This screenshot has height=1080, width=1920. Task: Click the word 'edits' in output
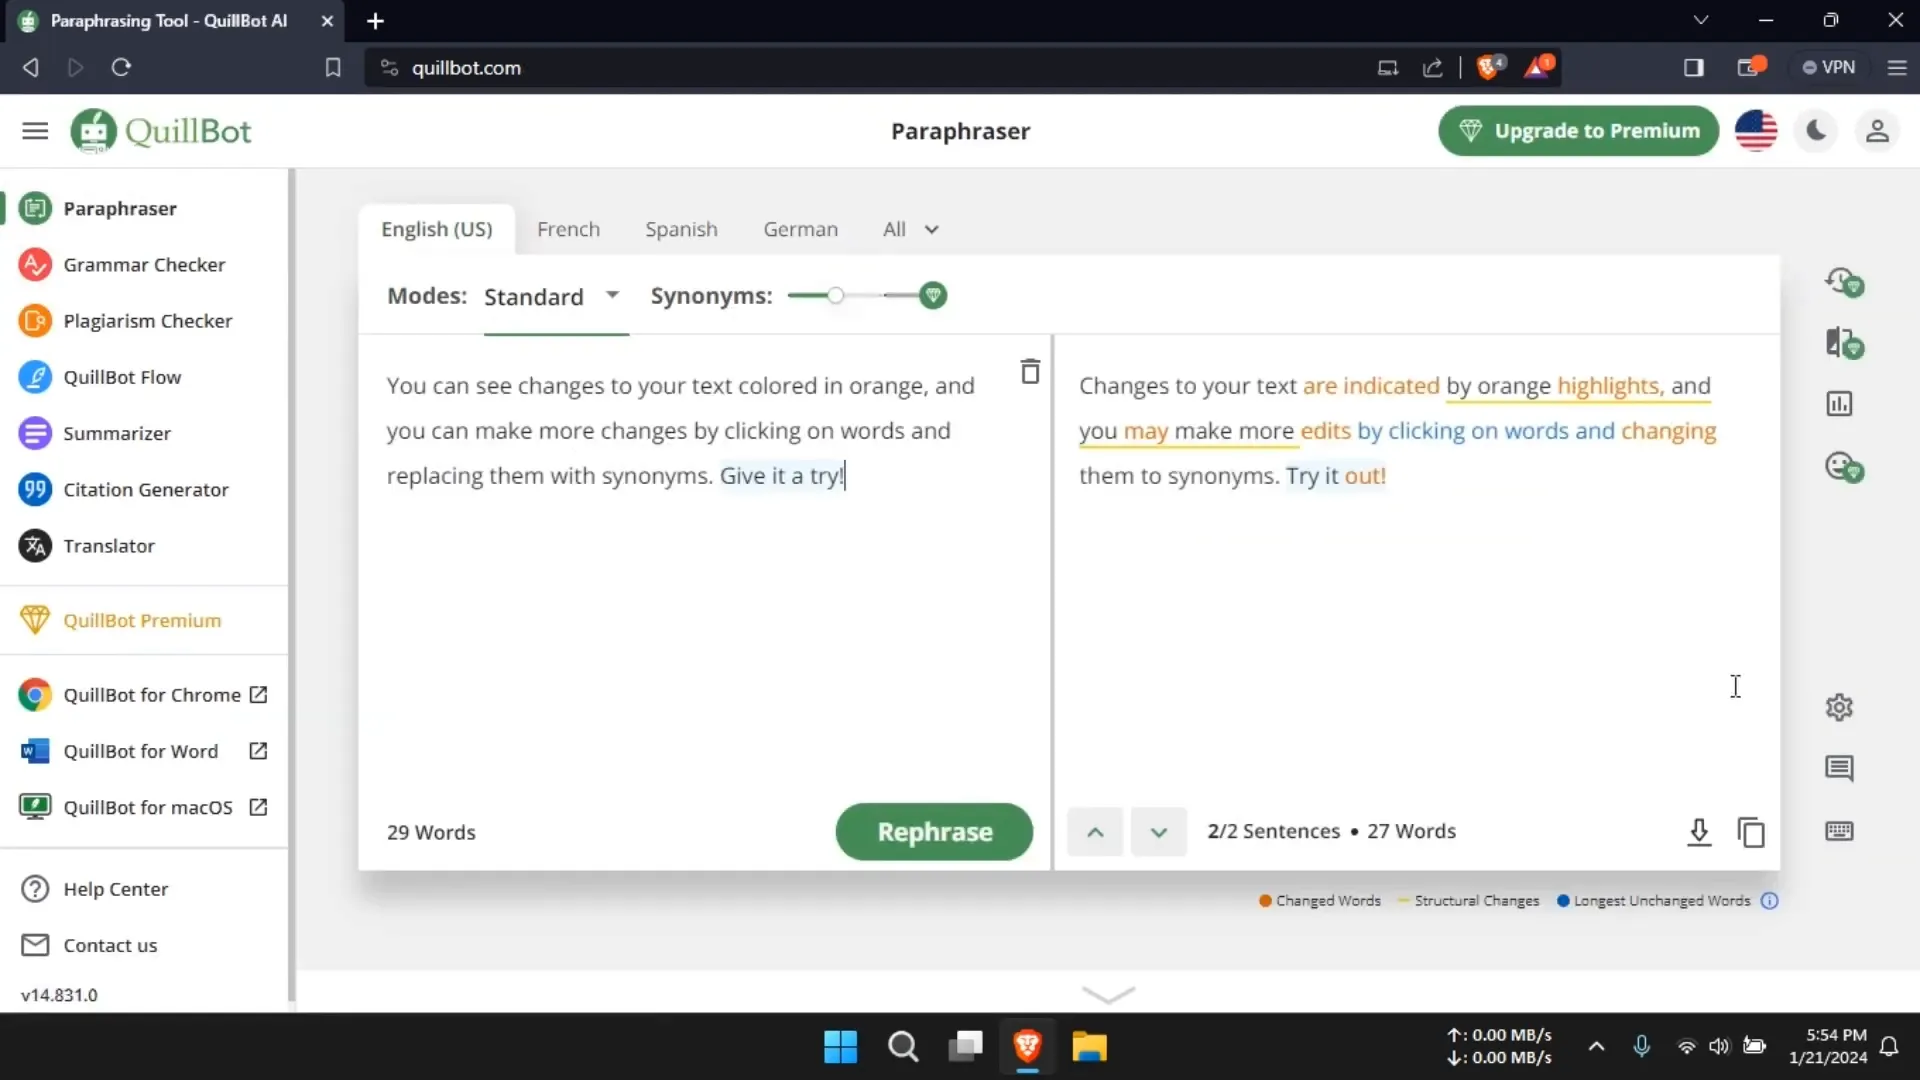pyautogui.click(x=1325, y=431)
